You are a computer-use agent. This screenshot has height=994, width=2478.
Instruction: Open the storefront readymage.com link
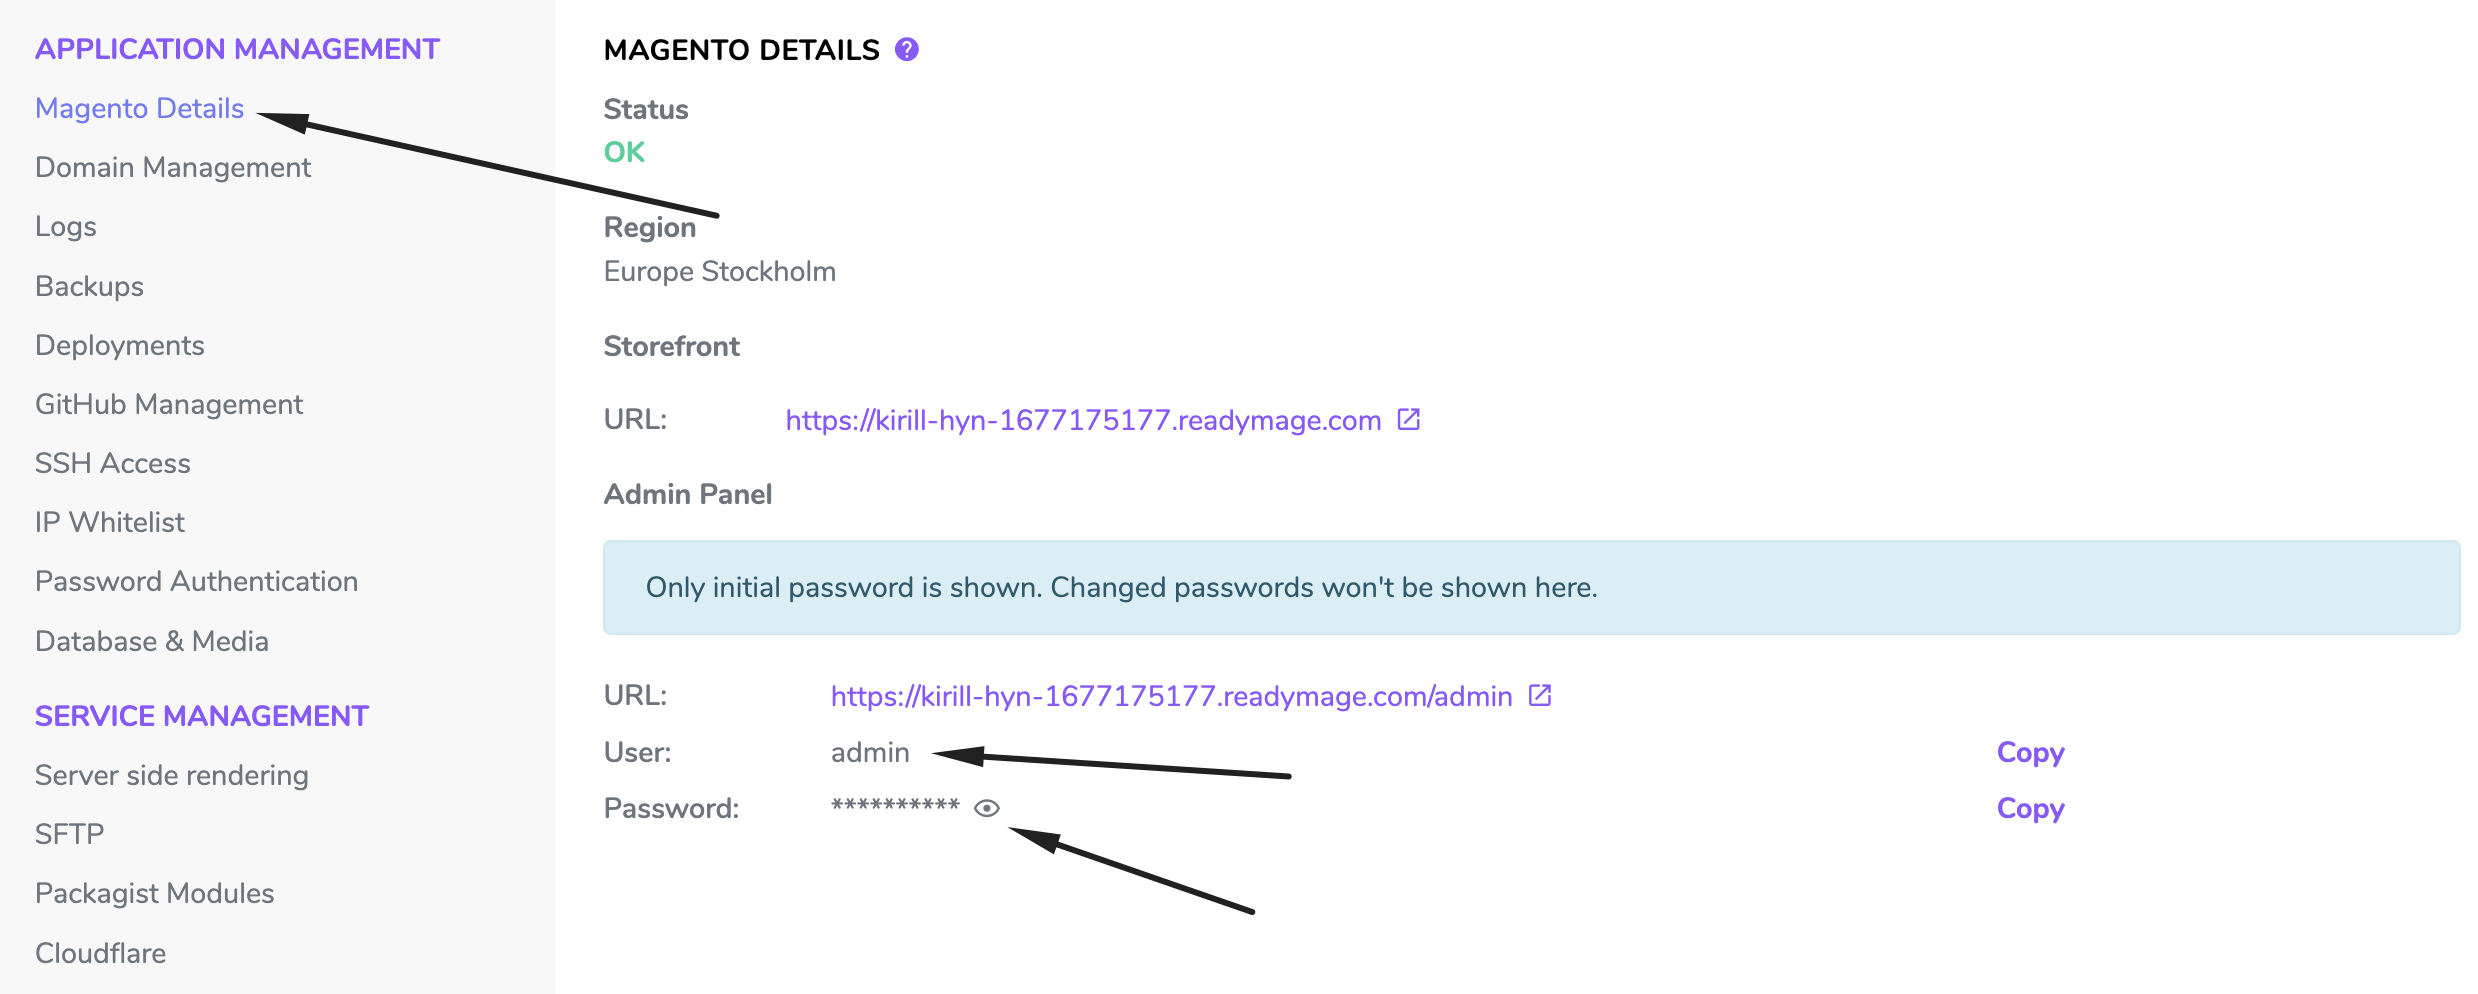tap(1082, 420)
